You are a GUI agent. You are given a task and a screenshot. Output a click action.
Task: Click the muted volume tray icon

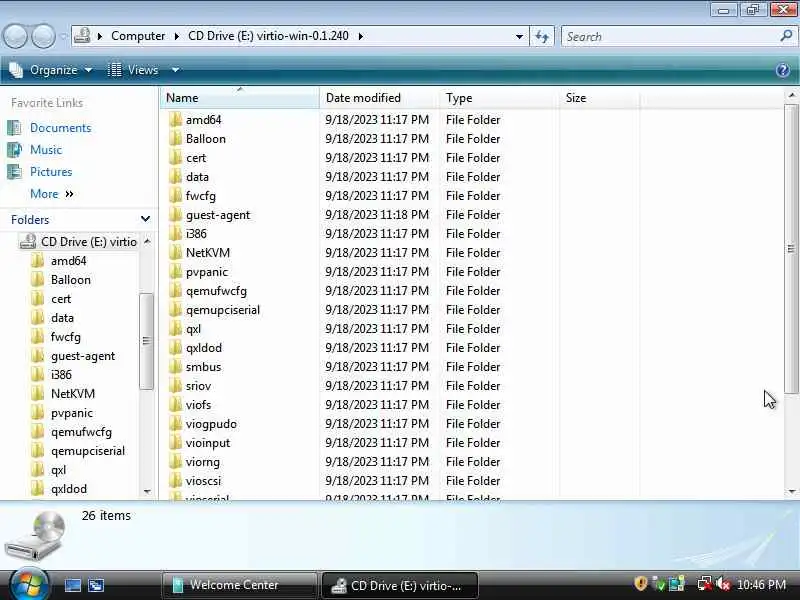tap(723, 584)
